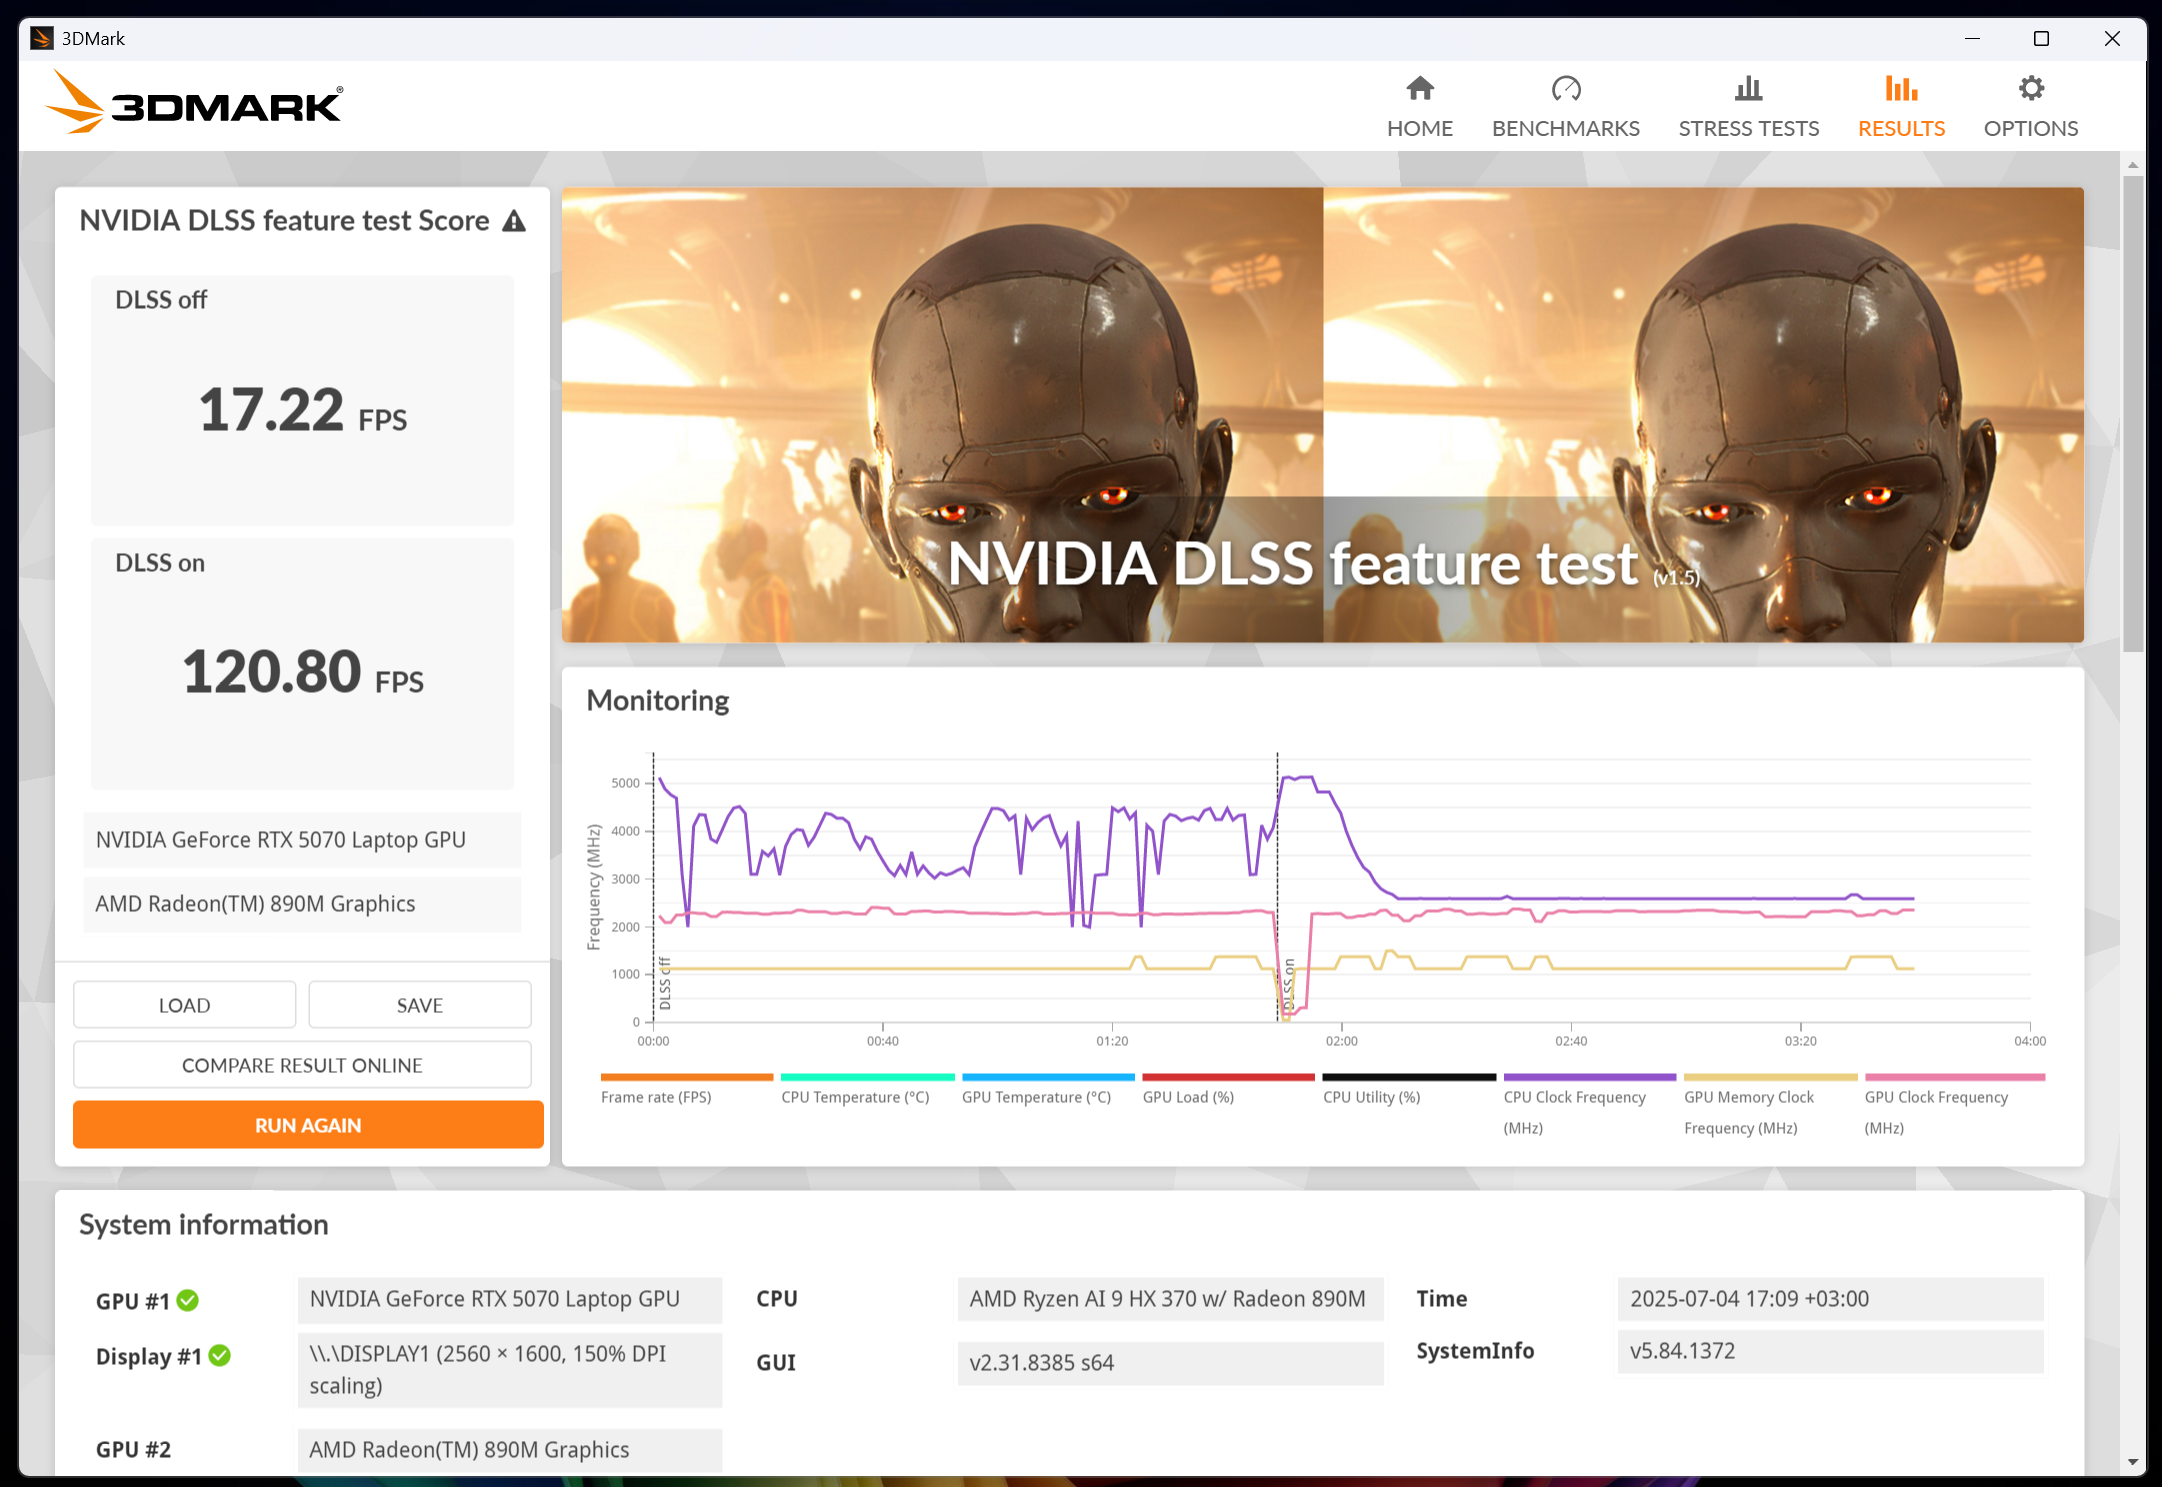The height and width of the screenshot is (1487, 2162).
Task: Click the Time value 2025-07-04 17:09 +03:00
Action: [1830, 1299]
